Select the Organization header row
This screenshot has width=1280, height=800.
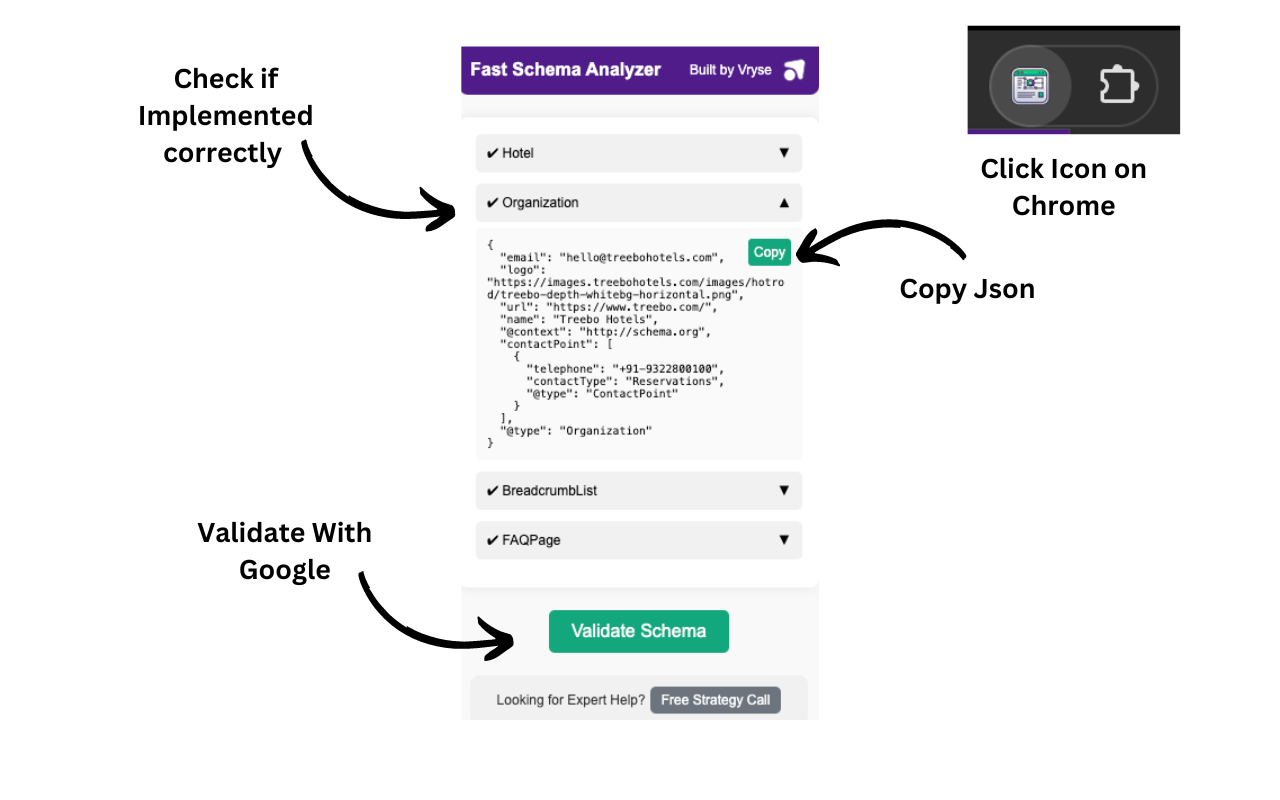[638, 202]
